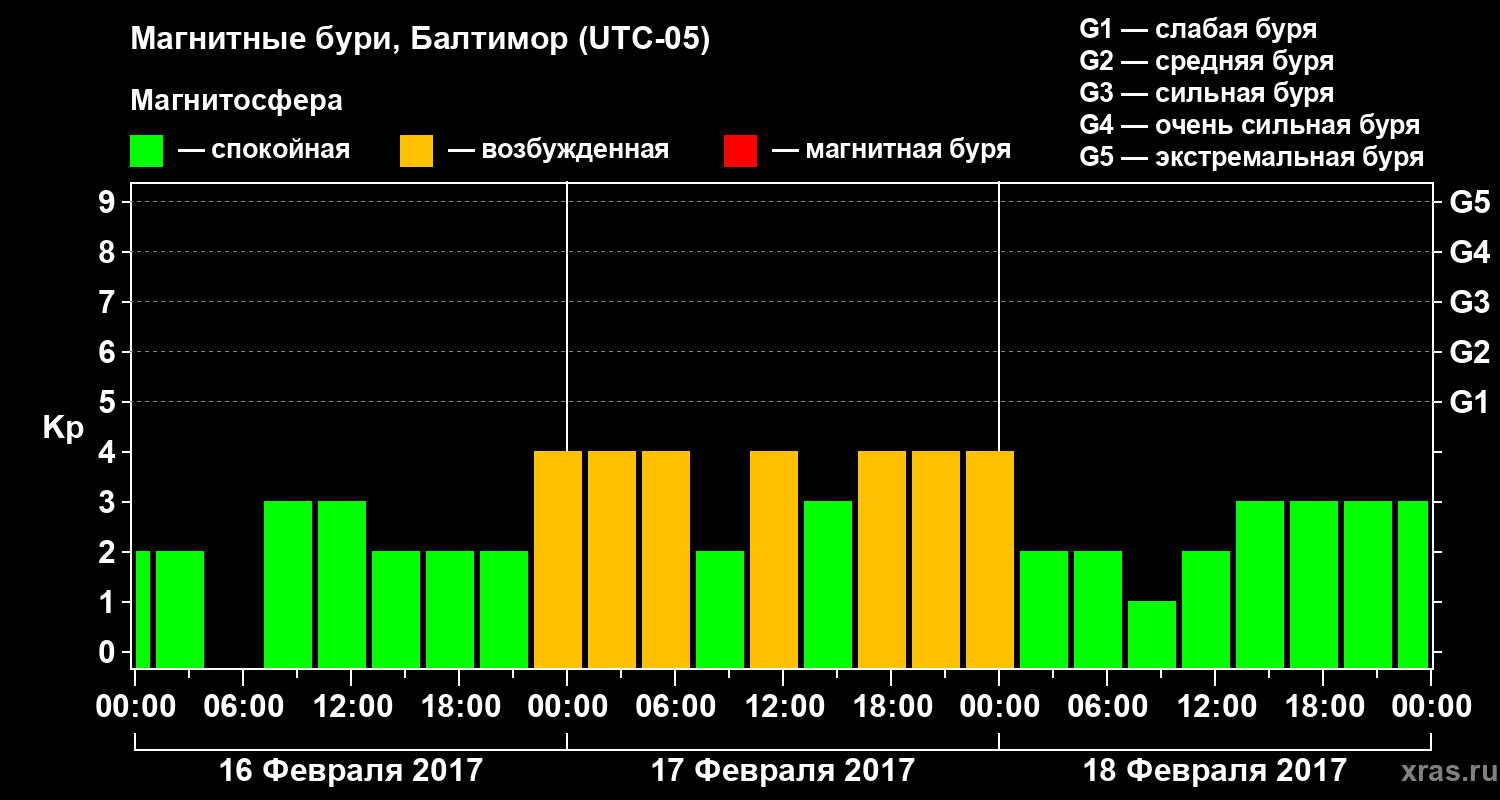
Task: Click the '06:00' time label on 17 February
Action: [x=675, y=707]
